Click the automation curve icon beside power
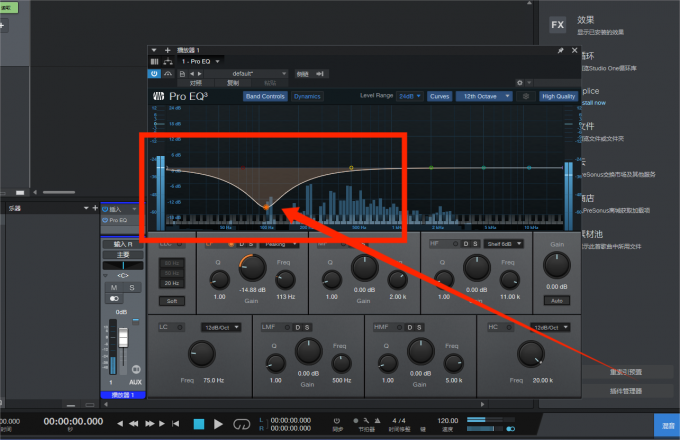The width and height of the screenshot is (680, 440). (x=167, y=74)
